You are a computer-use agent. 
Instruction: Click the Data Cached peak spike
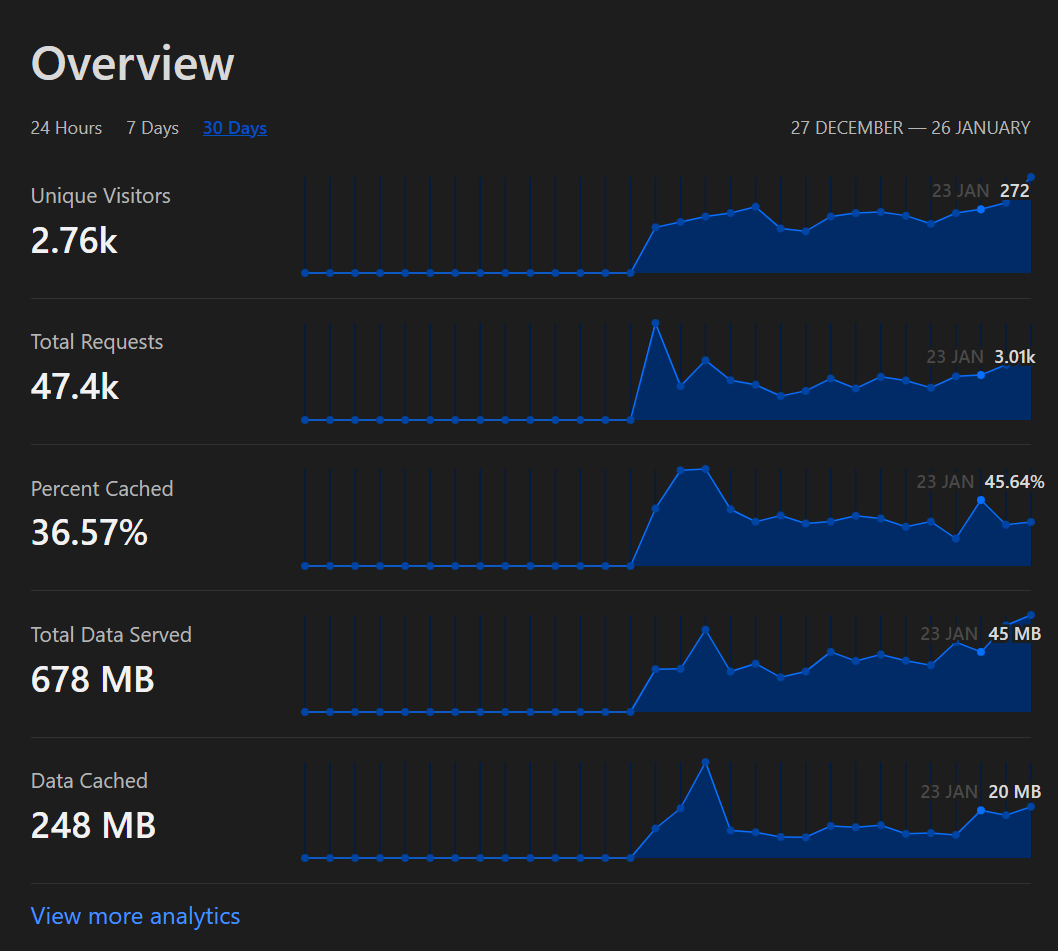[x=706, y=761]
